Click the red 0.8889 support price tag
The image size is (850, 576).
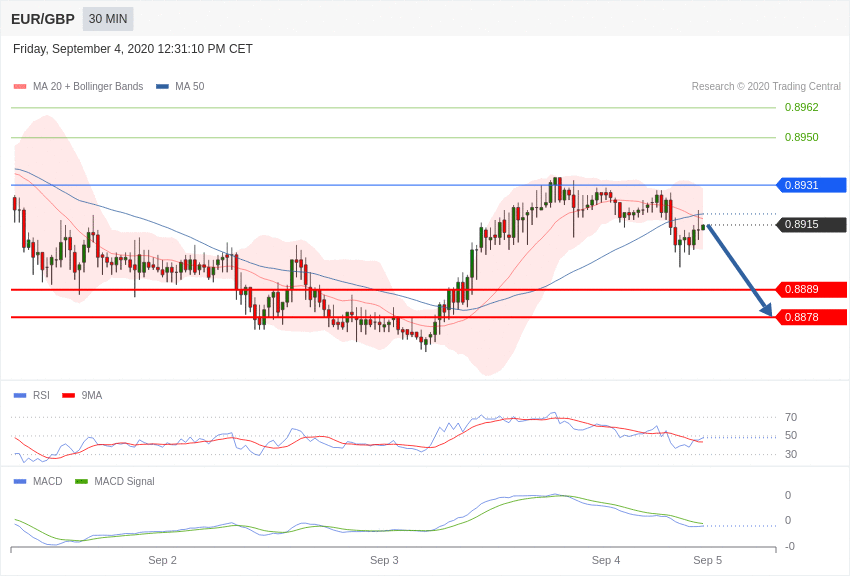point(812,289)
